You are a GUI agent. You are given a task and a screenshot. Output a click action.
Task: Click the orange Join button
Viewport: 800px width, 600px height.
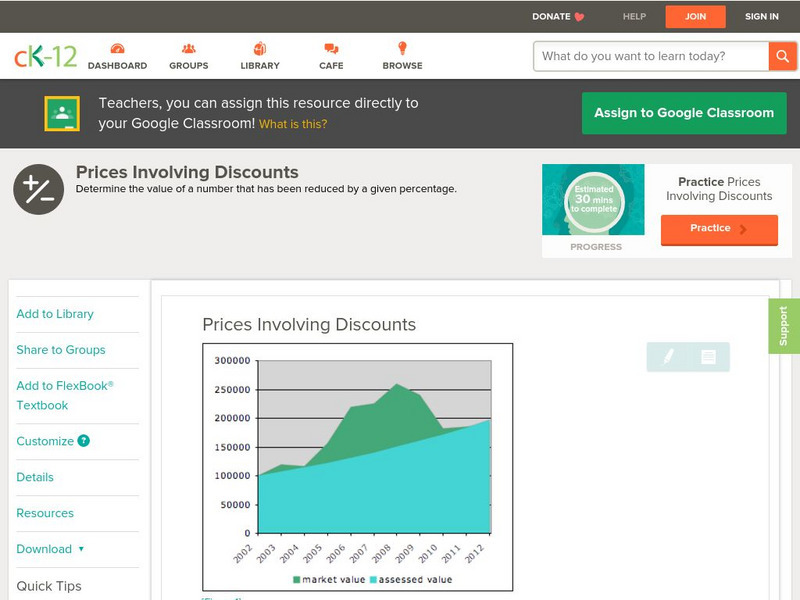[695, 17]
